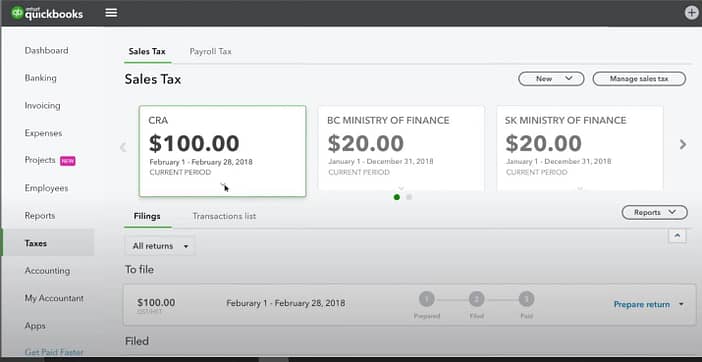The image size is (702, 362).
Task: Click the $100.00 amount in To file row
Action: coord(156,303)
